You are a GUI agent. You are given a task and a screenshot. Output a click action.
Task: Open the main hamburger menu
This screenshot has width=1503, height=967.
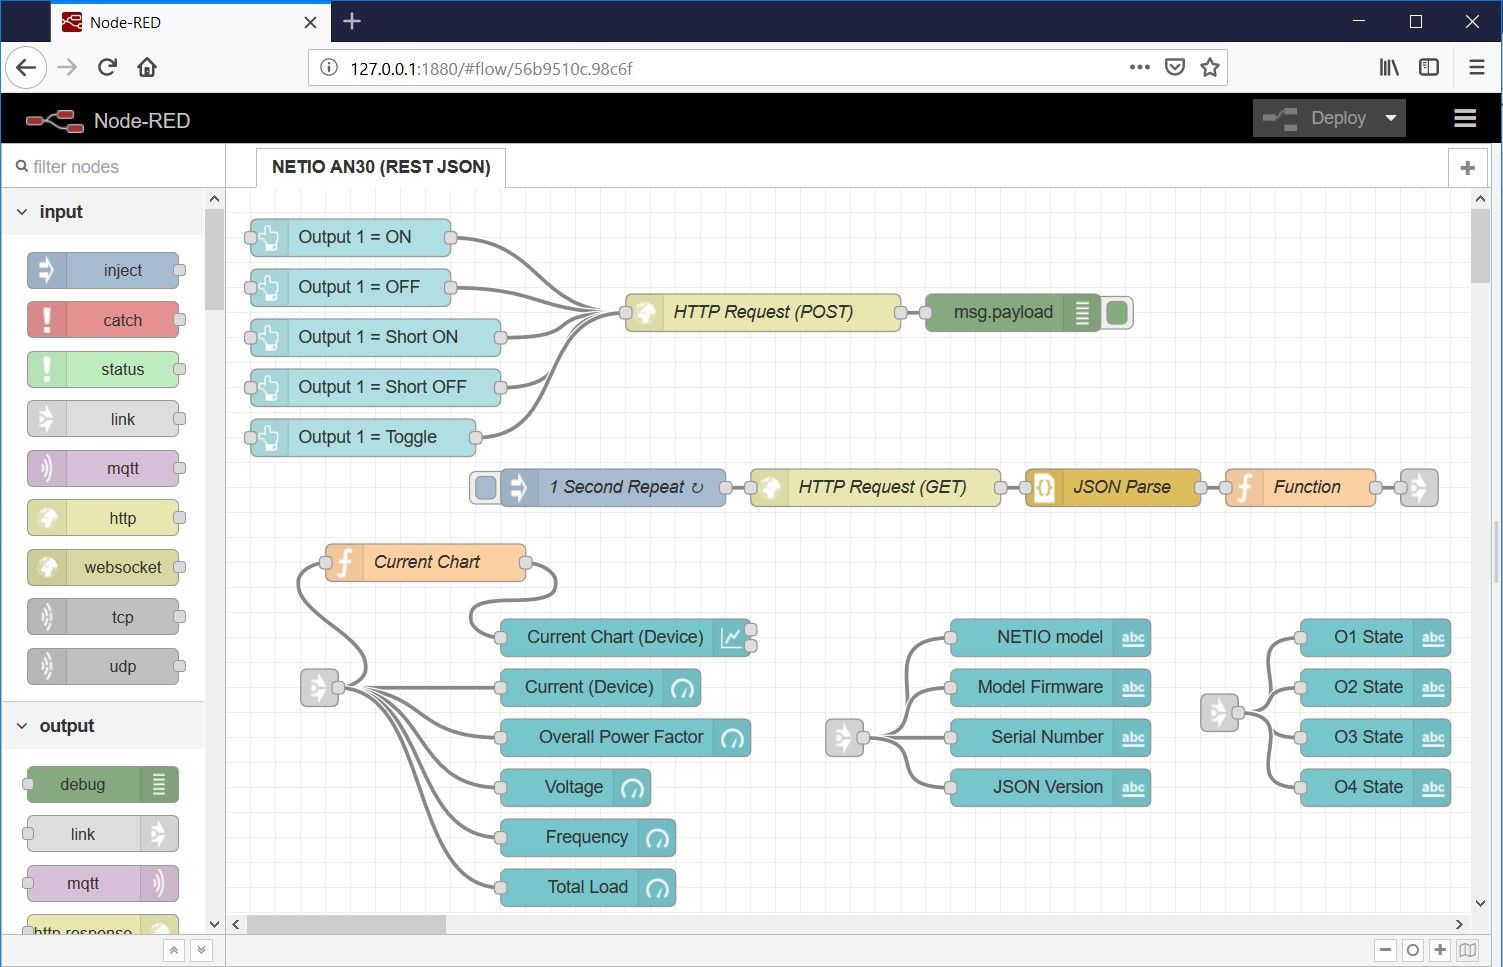tap(1464, 117)
